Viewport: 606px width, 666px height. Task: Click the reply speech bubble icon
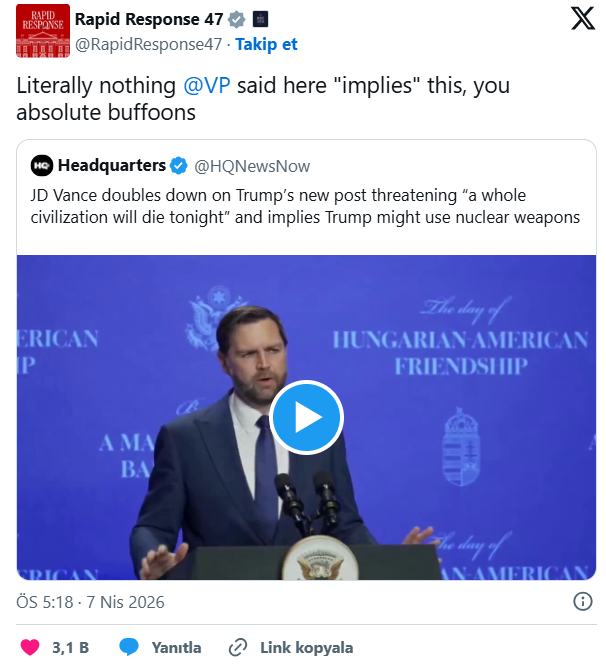click(x=129, y=647)
